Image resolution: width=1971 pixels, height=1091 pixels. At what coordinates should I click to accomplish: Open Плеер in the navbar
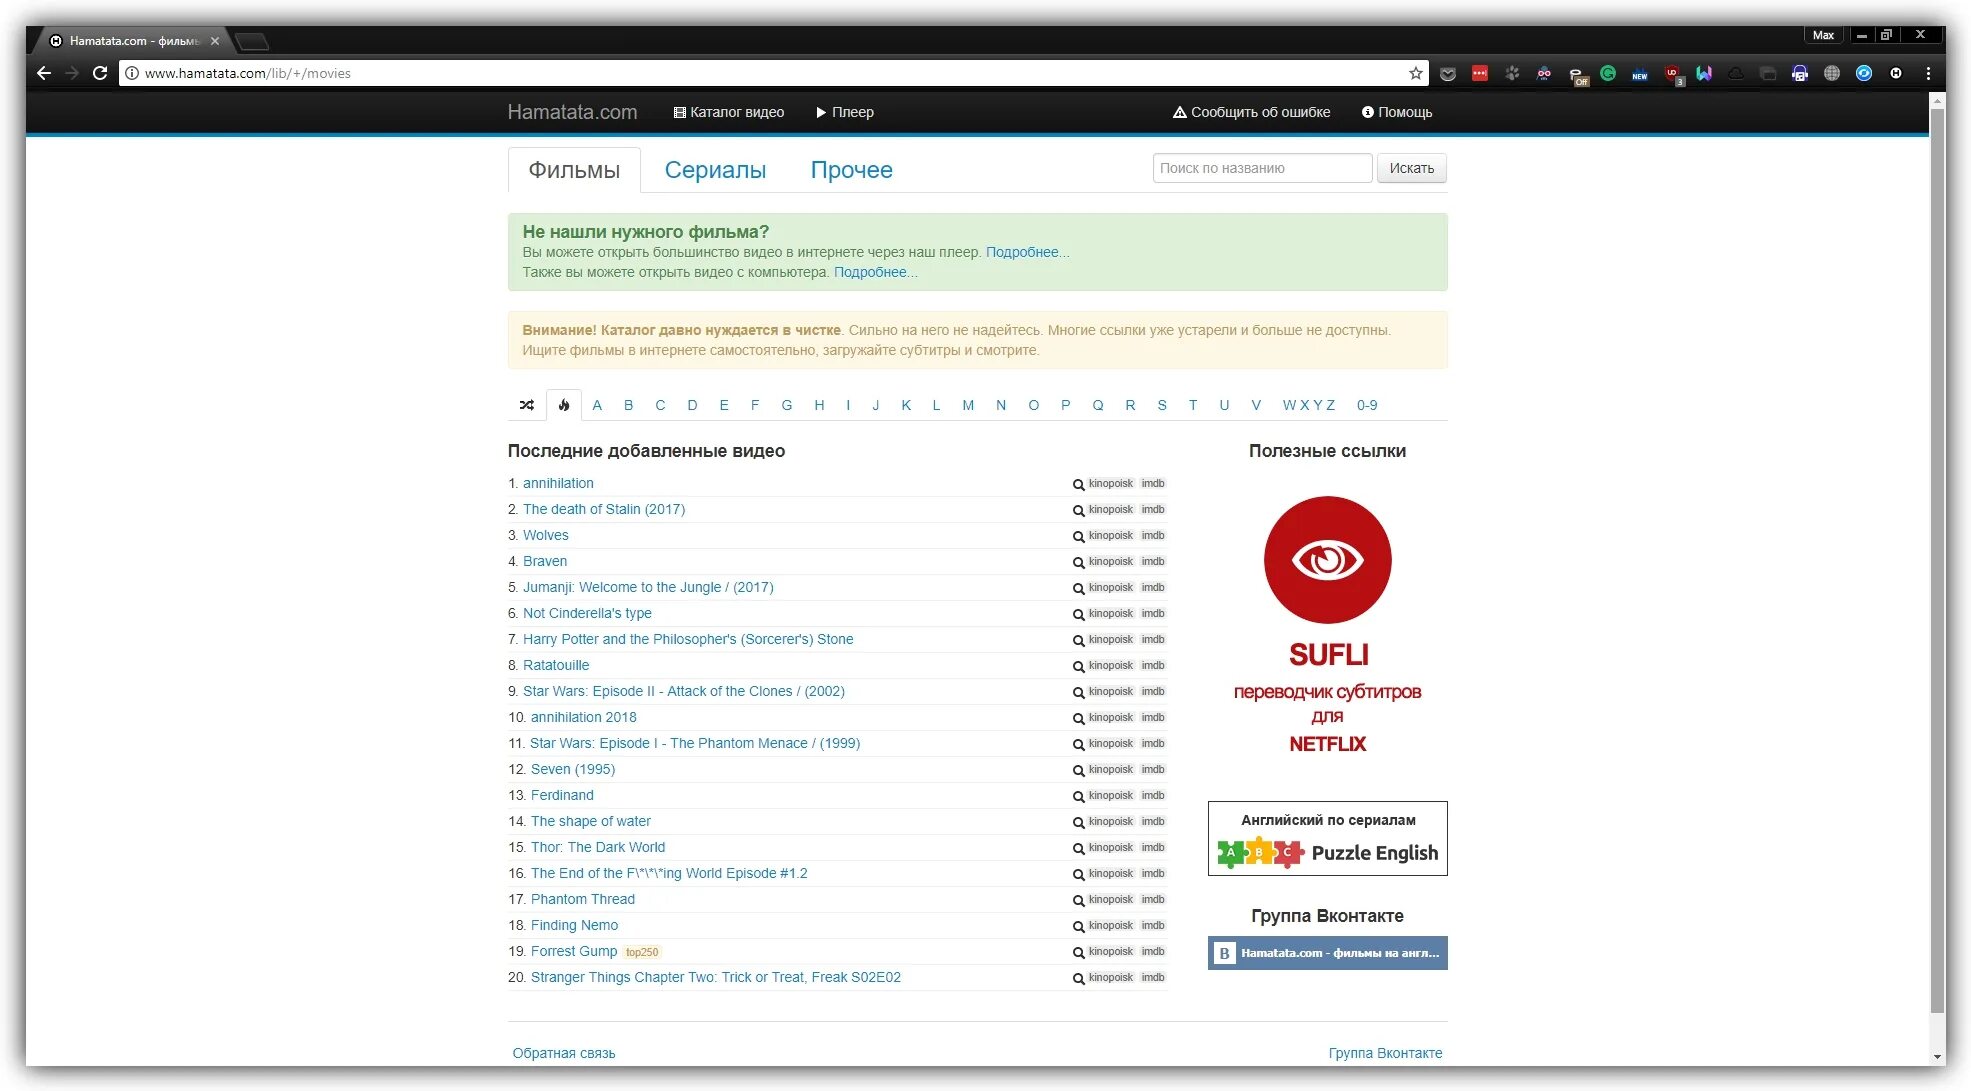point(845,112)
